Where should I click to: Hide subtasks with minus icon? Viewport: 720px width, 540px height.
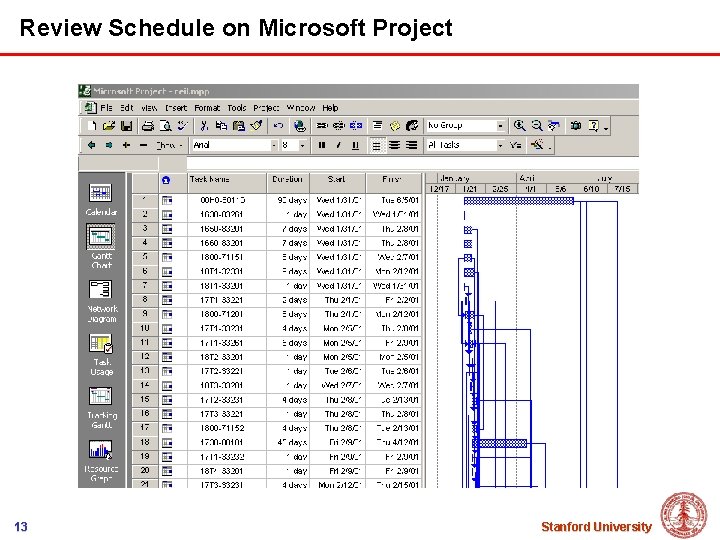coord(143,145)
